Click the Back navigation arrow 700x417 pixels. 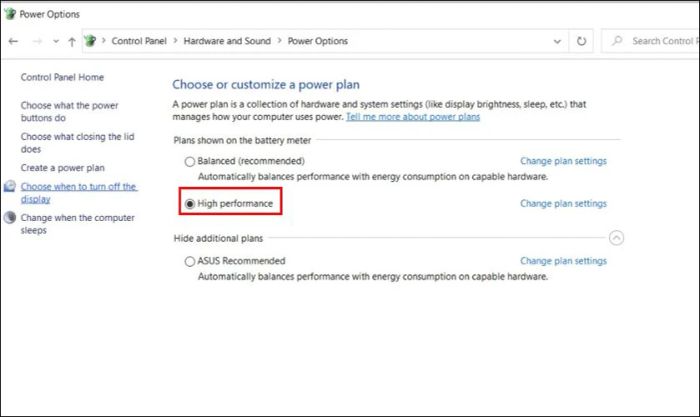point(13,42)
